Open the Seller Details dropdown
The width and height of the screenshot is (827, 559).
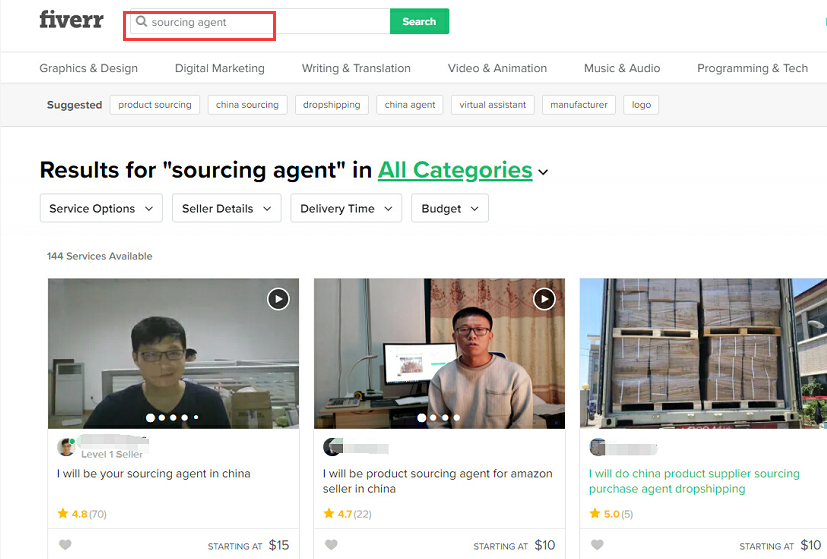click(227, 208)
